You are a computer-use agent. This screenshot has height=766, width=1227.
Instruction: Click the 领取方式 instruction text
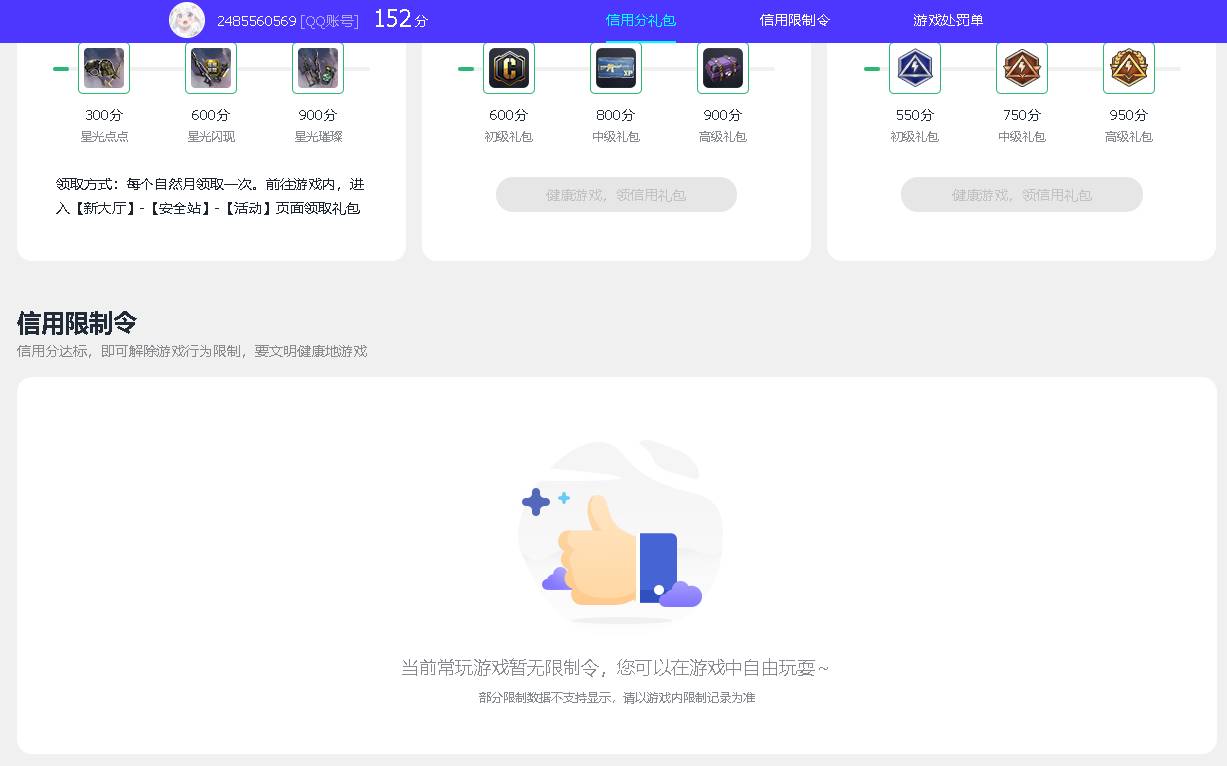[211, 196]
